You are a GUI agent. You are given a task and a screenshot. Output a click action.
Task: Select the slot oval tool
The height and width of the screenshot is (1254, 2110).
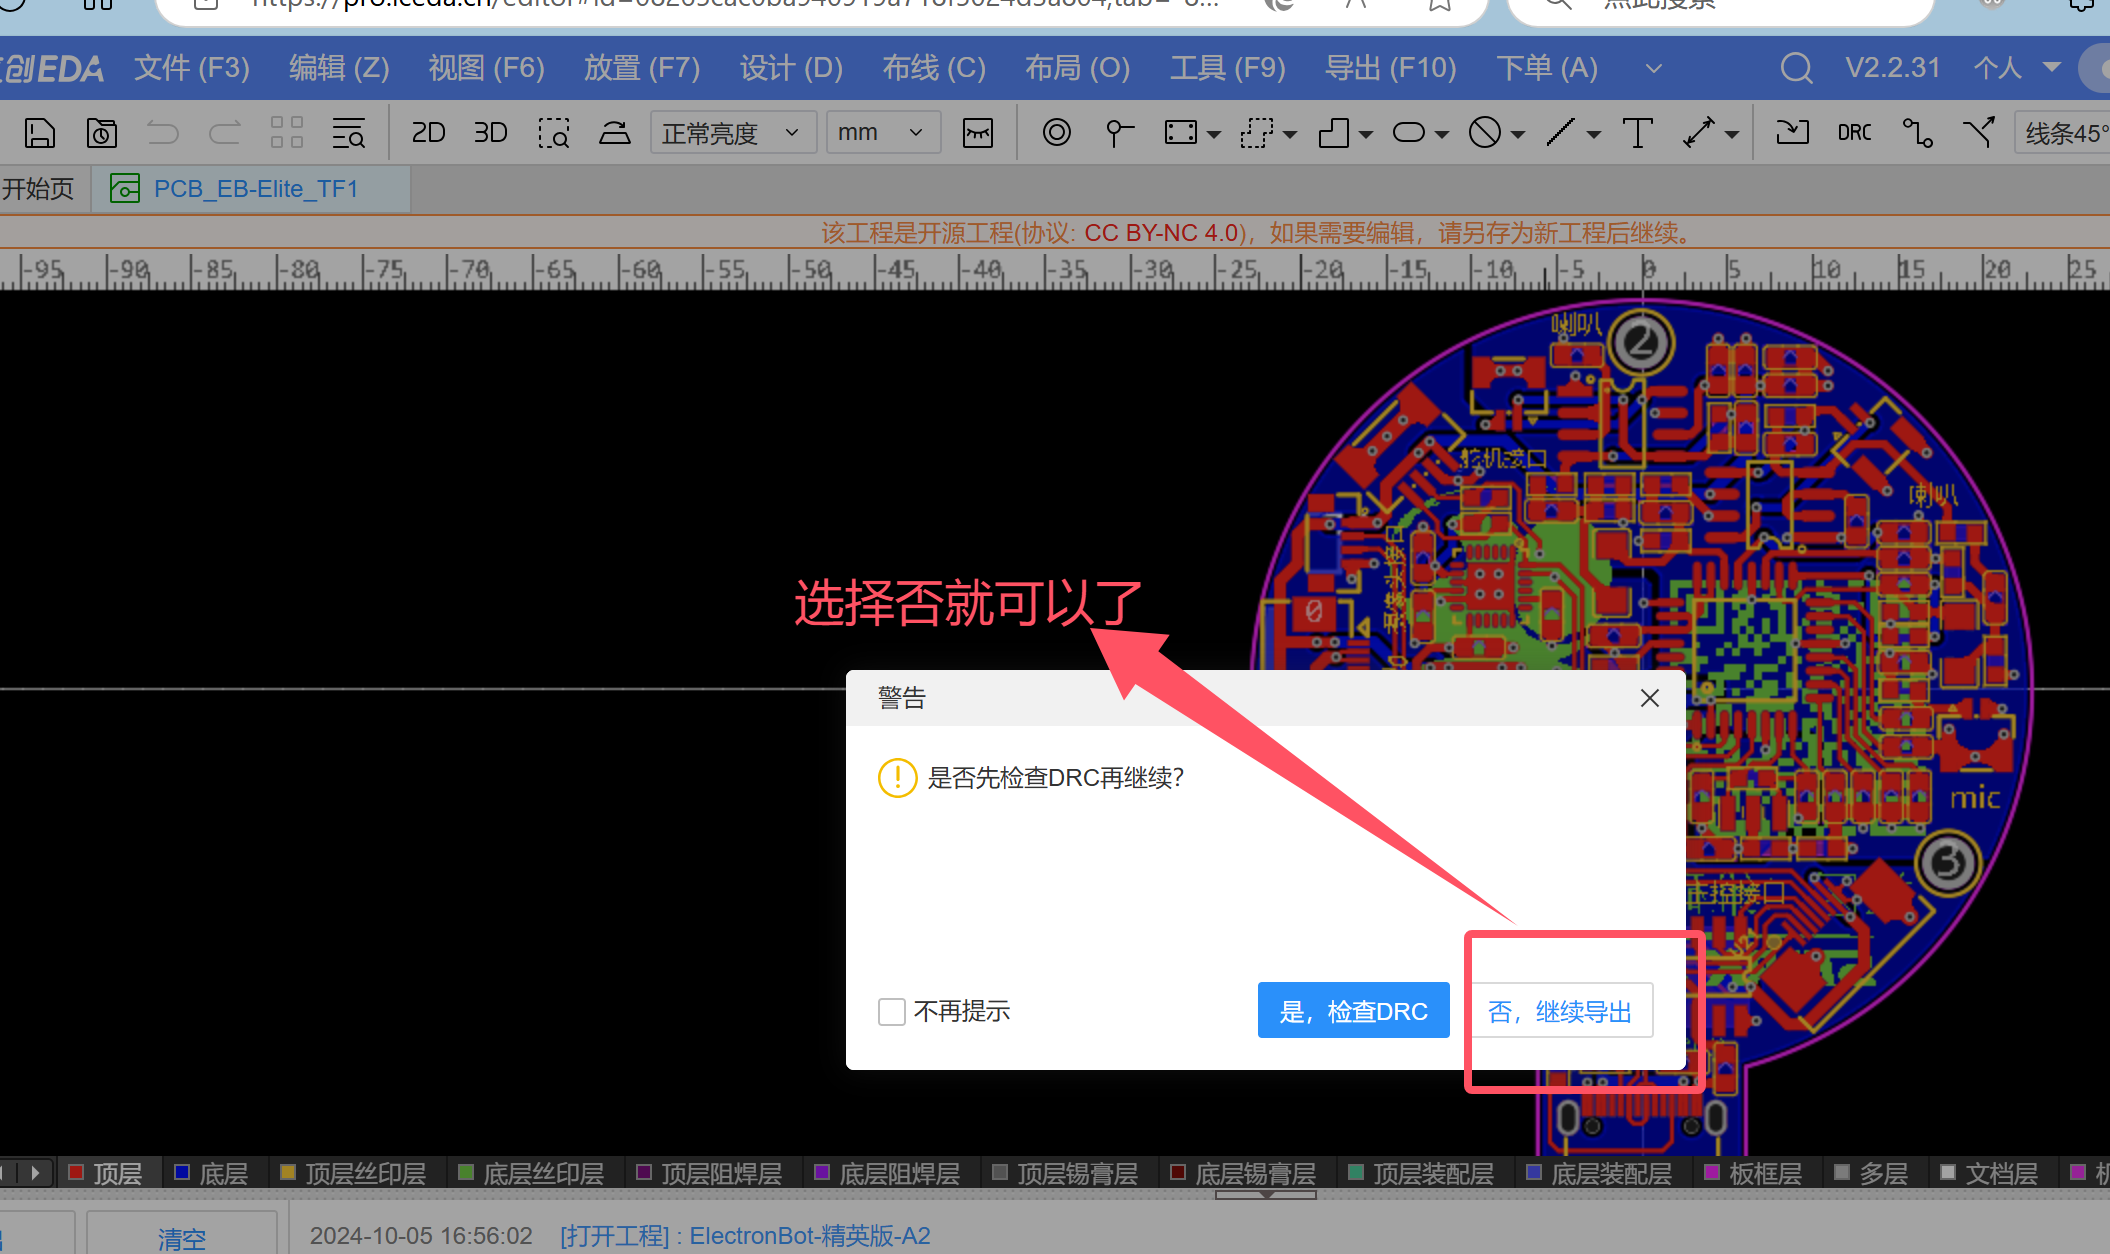coord(1409,133)
